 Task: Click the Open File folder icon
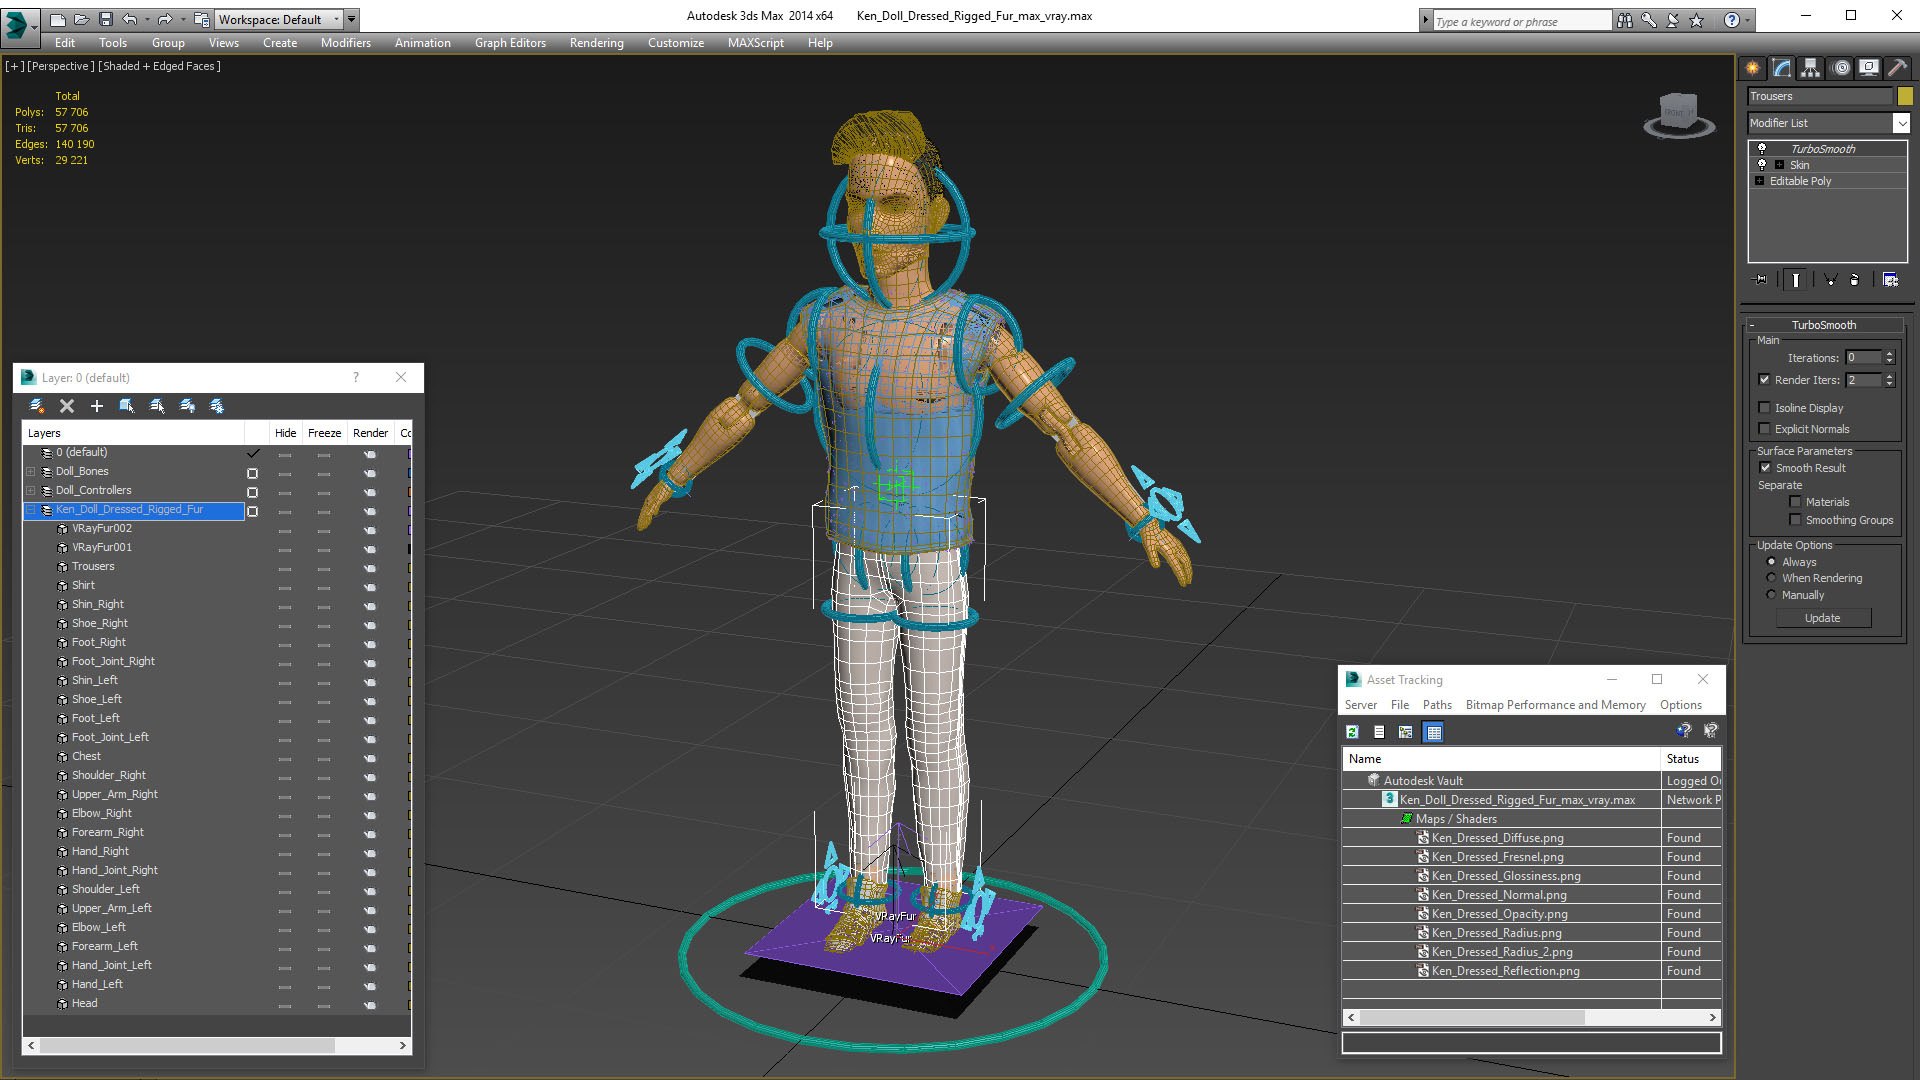pos(81,19)
